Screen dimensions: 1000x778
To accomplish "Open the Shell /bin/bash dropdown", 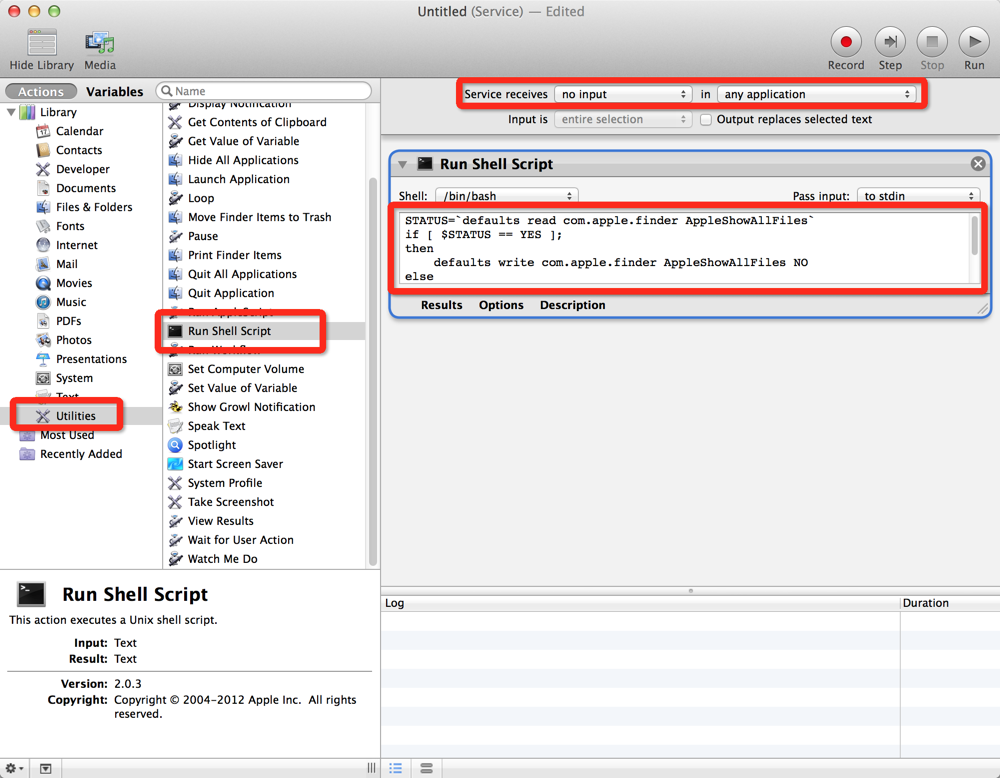I will pyautogui.click(x=507, y=196).
